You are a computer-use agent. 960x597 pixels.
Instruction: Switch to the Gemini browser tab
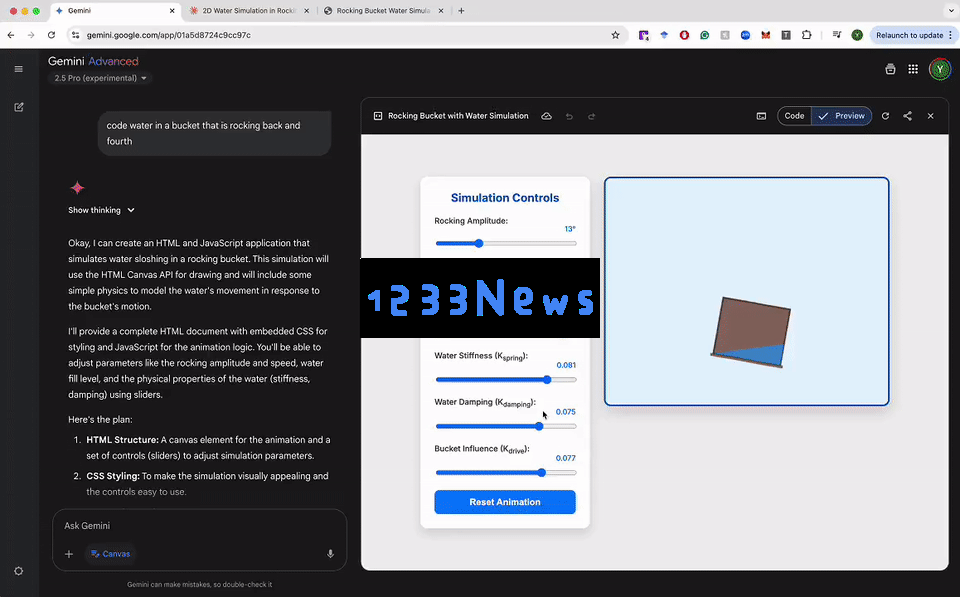pos(113,10)
